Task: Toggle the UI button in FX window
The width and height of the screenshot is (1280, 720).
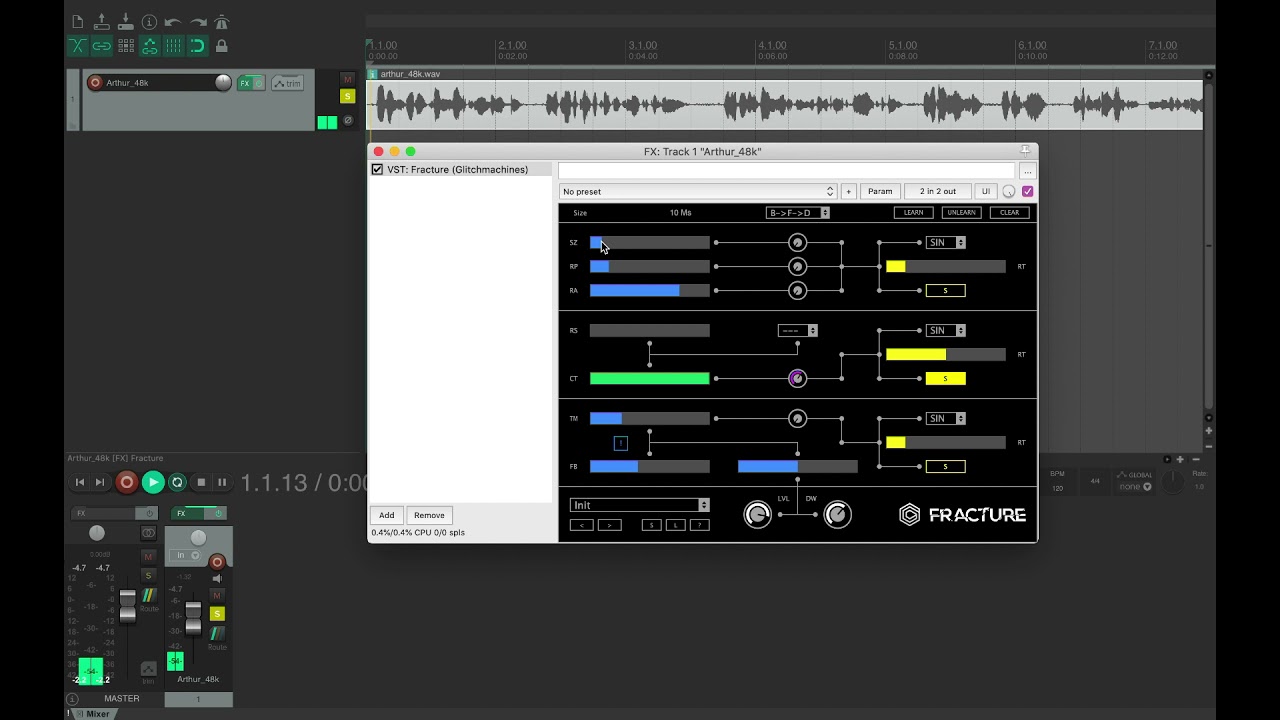Action: 986,191
